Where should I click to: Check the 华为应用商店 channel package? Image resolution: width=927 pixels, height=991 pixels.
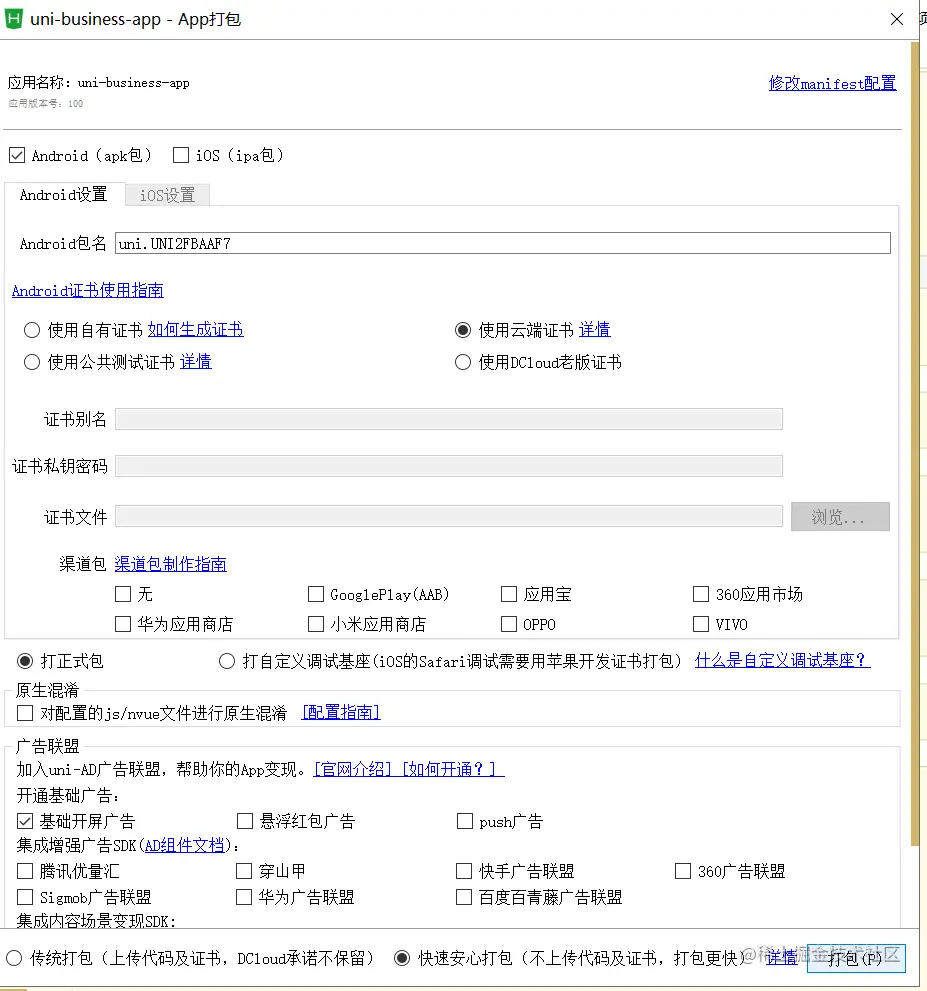(124, 624)
